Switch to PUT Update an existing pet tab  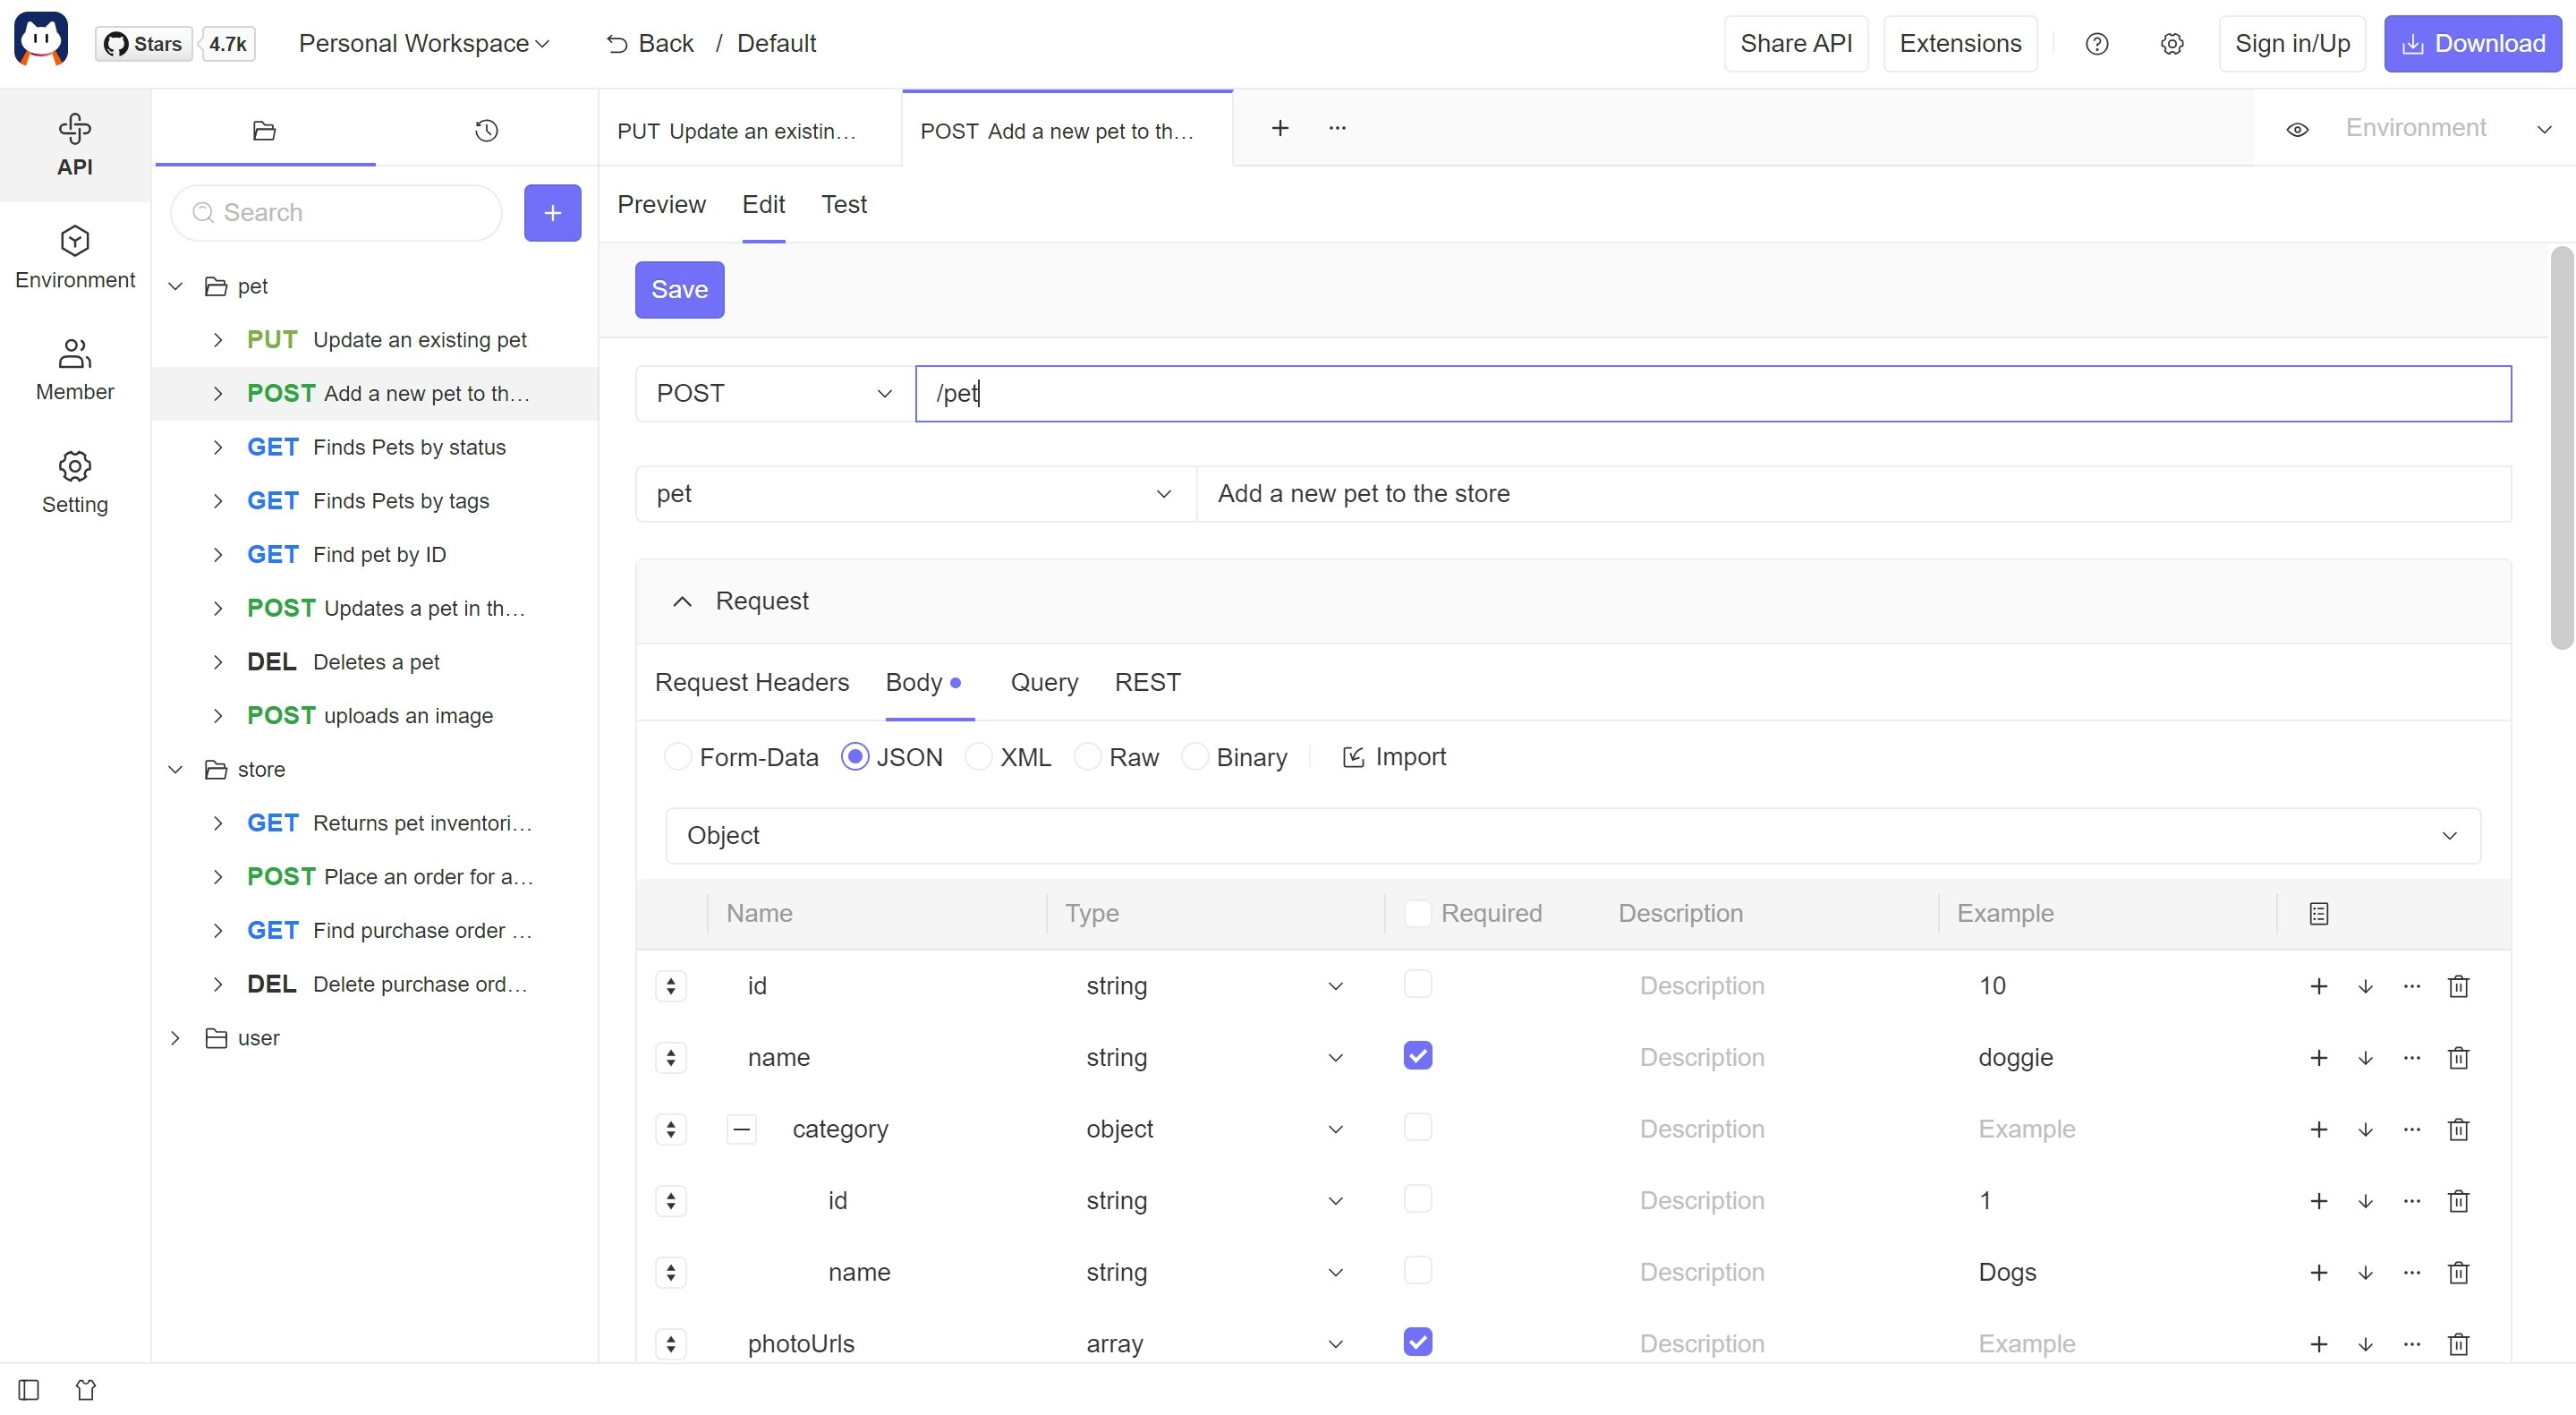750,130
